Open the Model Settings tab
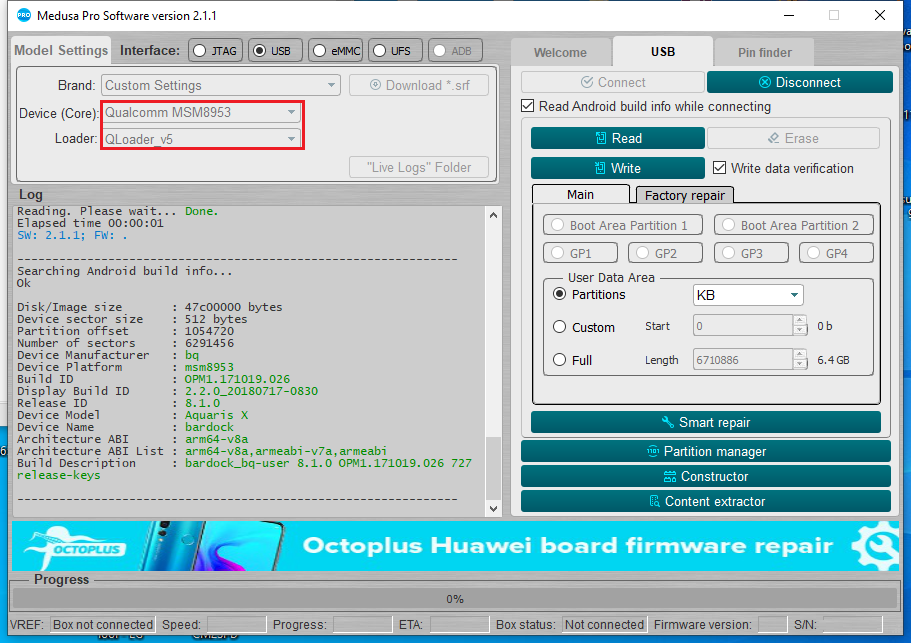Screen dimensions: 911x643 tap(61, 51)
